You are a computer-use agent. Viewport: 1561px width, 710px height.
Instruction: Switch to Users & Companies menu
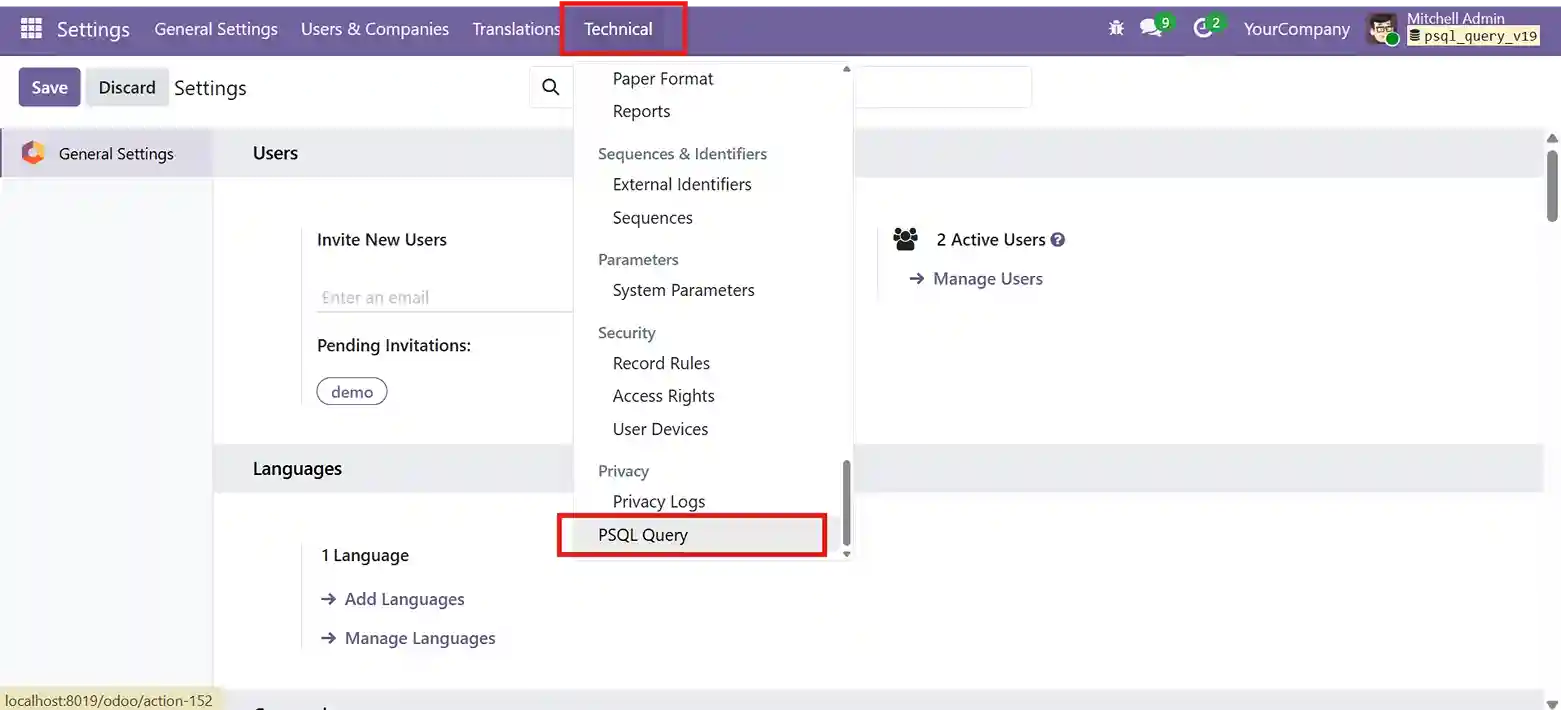pyautogui.click(x=375, y=29)
